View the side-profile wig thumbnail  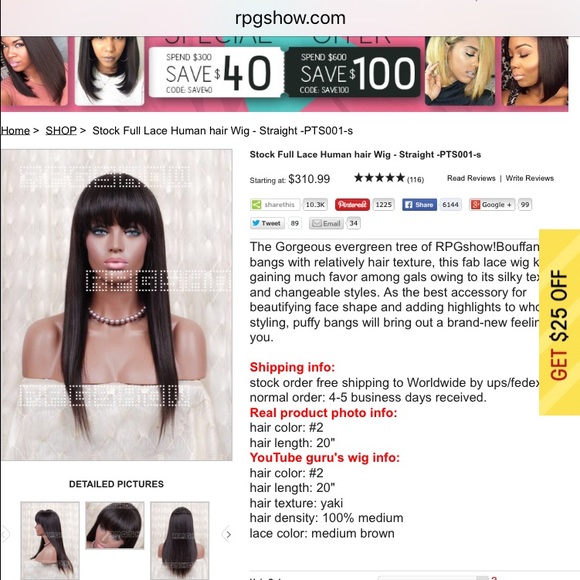tap(50, 540)
